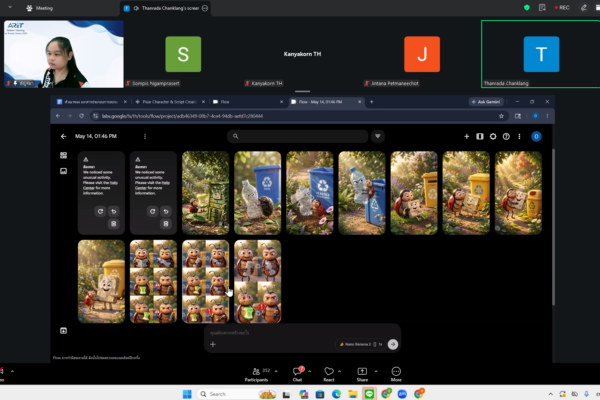Screen dimensions: 600x400
Task: Open the ladybug beside blue bin with flowers image
Action: (310, 193)
